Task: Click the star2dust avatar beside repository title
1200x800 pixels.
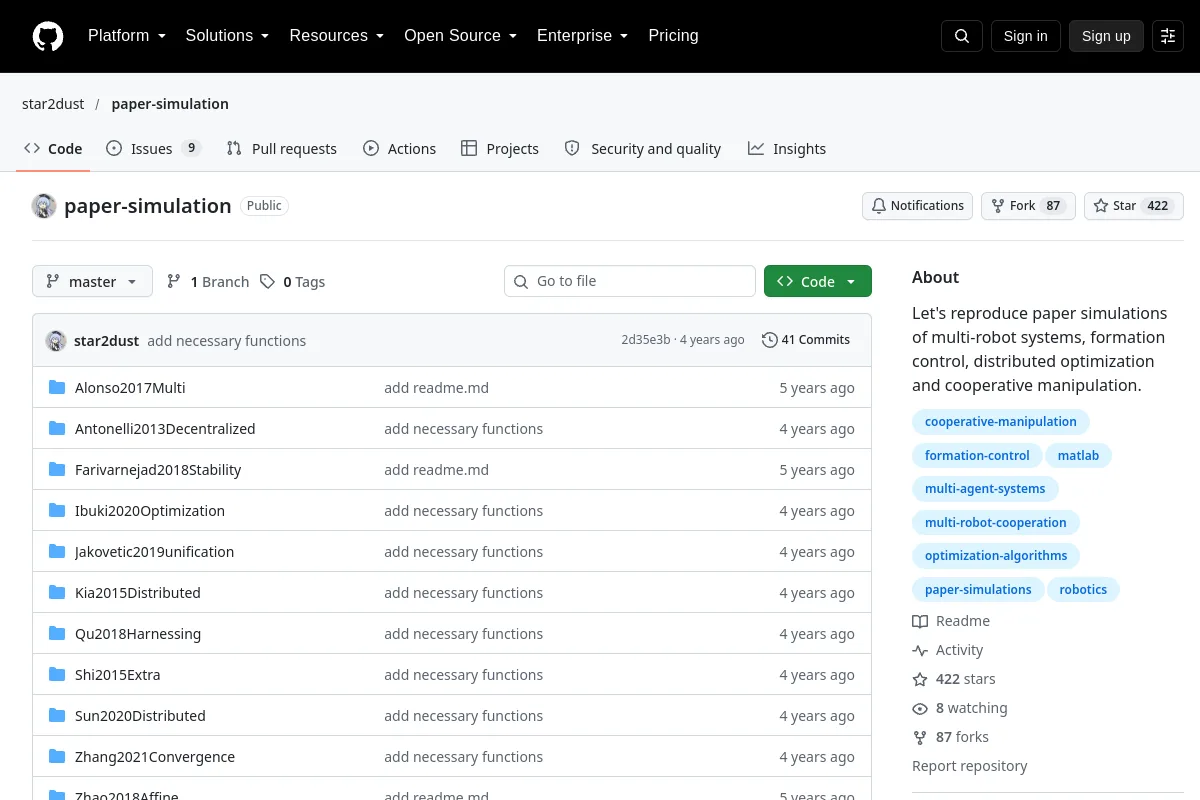Action: pyautogui.click(x=44, y=206)
